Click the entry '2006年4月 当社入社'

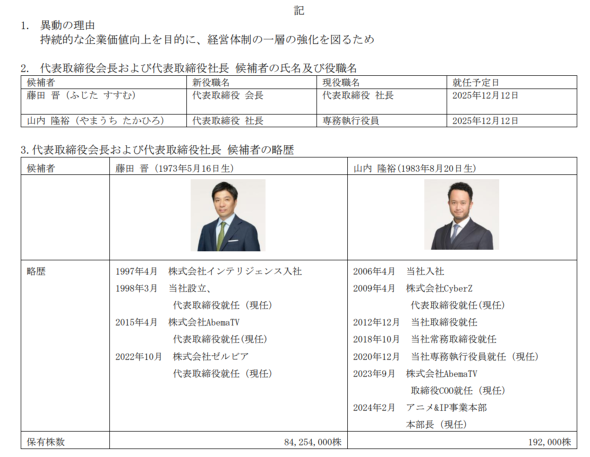[x=398, y=271]
